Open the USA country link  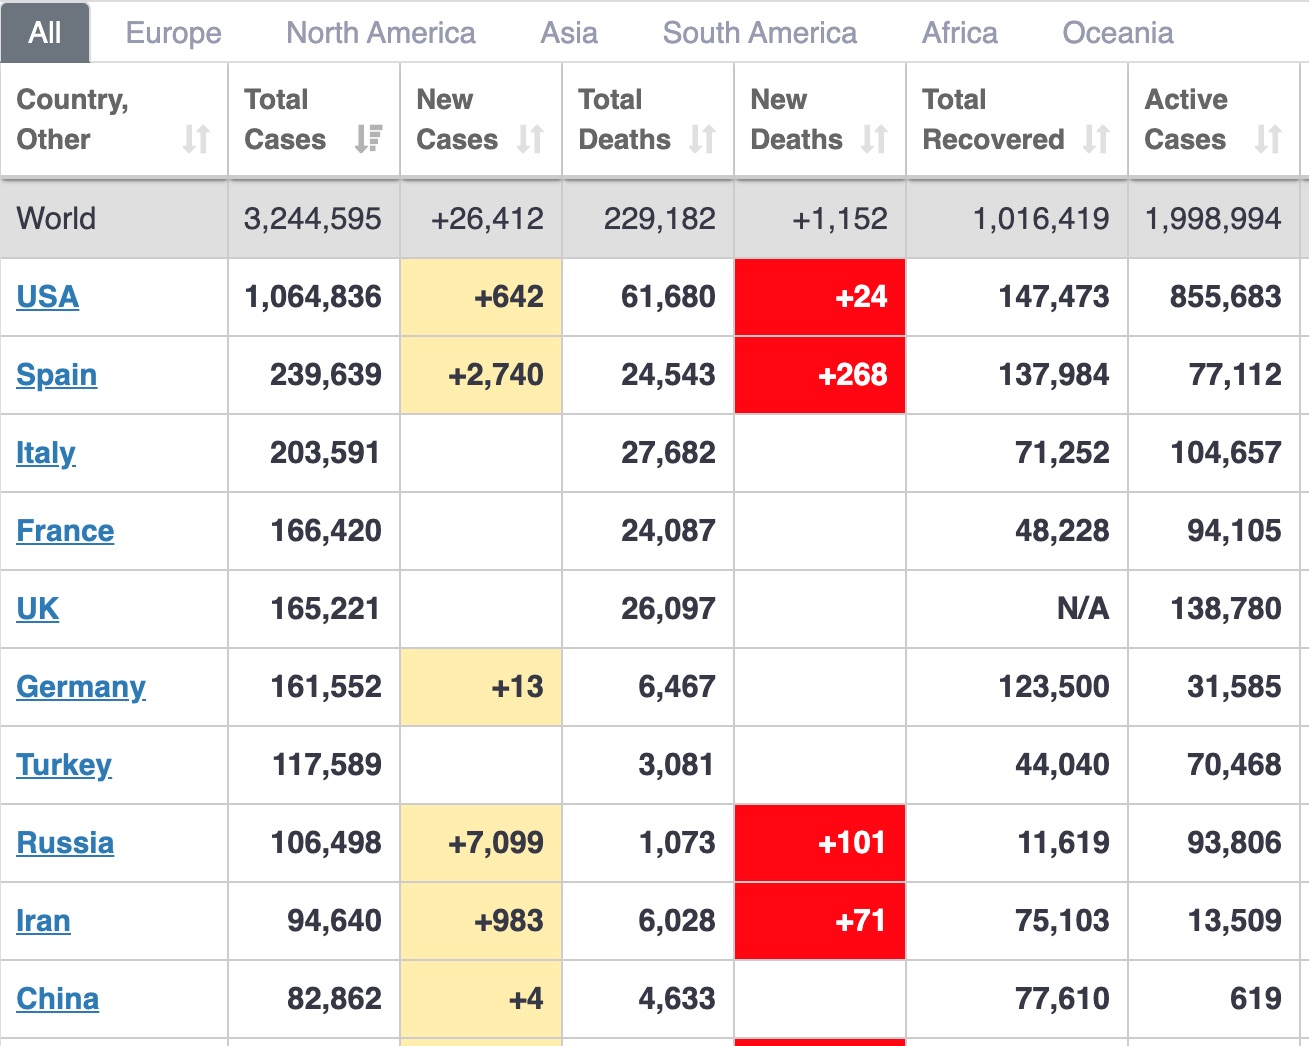click(48, 297)
